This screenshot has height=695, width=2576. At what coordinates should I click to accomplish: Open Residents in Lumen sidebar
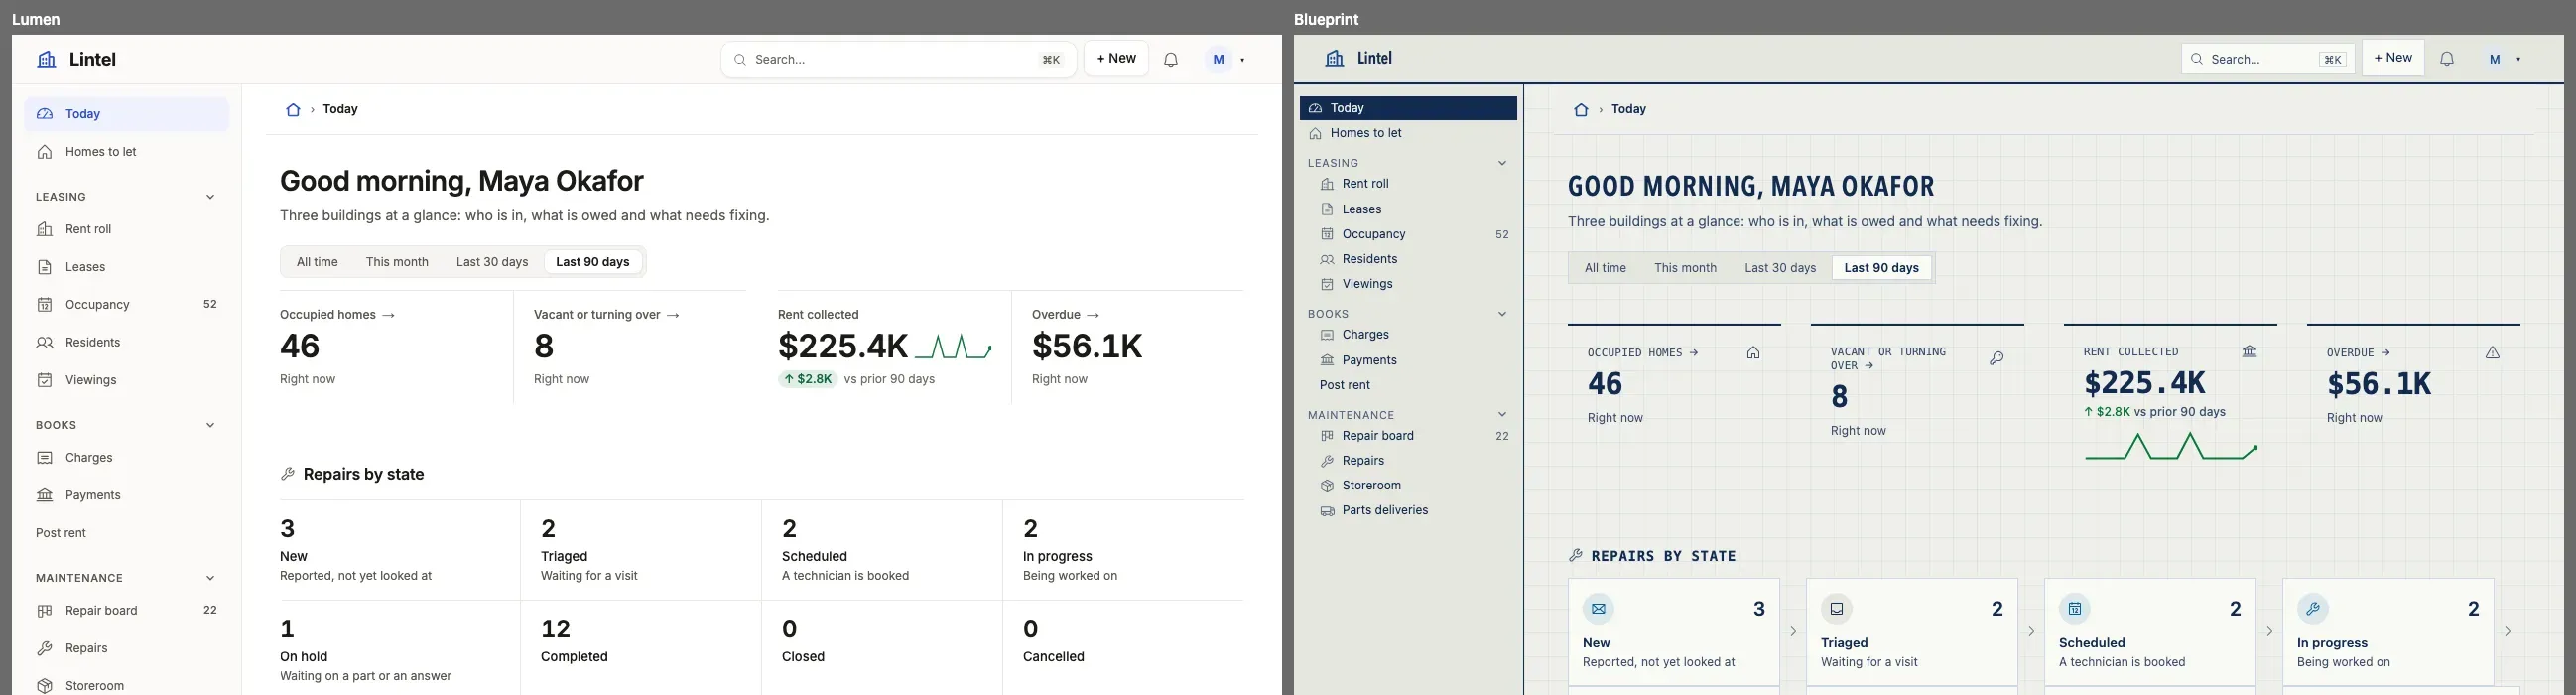pos(126,343)
